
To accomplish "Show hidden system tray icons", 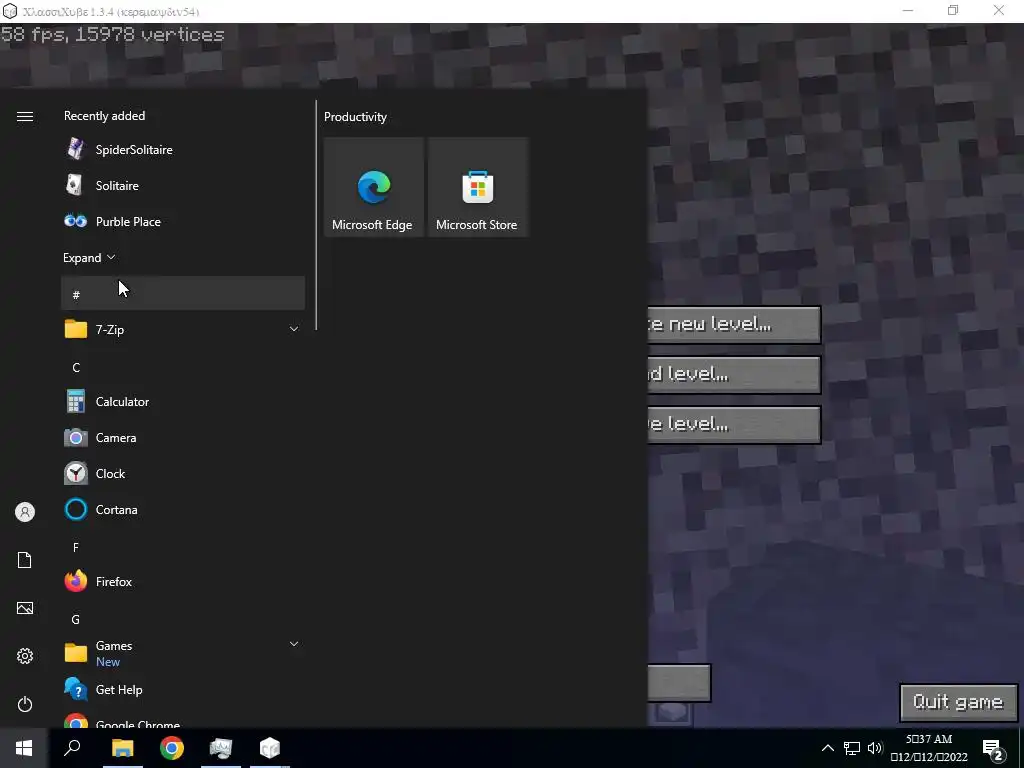I will coord(827,748).
